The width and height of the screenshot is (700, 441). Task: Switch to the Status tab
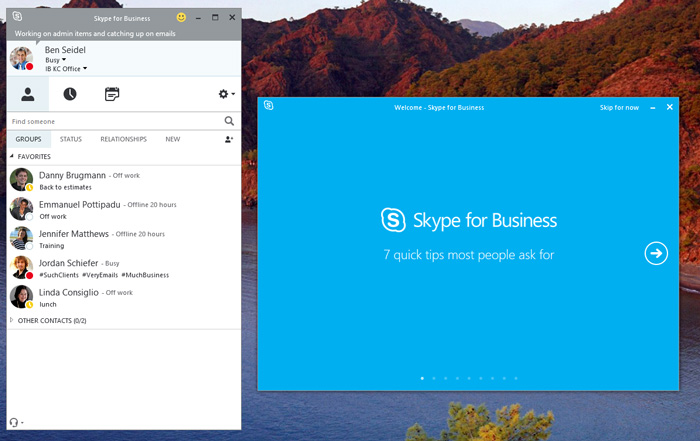click(x=71, y=139)
